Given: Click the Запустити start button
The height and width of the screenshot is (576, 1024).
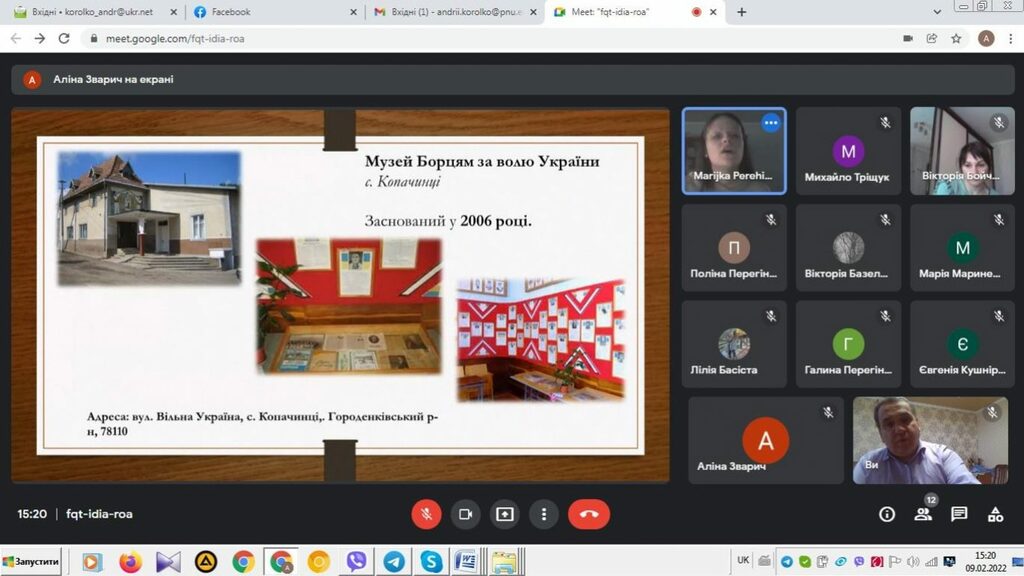Looking at the screenshot, I should point(31,562).
